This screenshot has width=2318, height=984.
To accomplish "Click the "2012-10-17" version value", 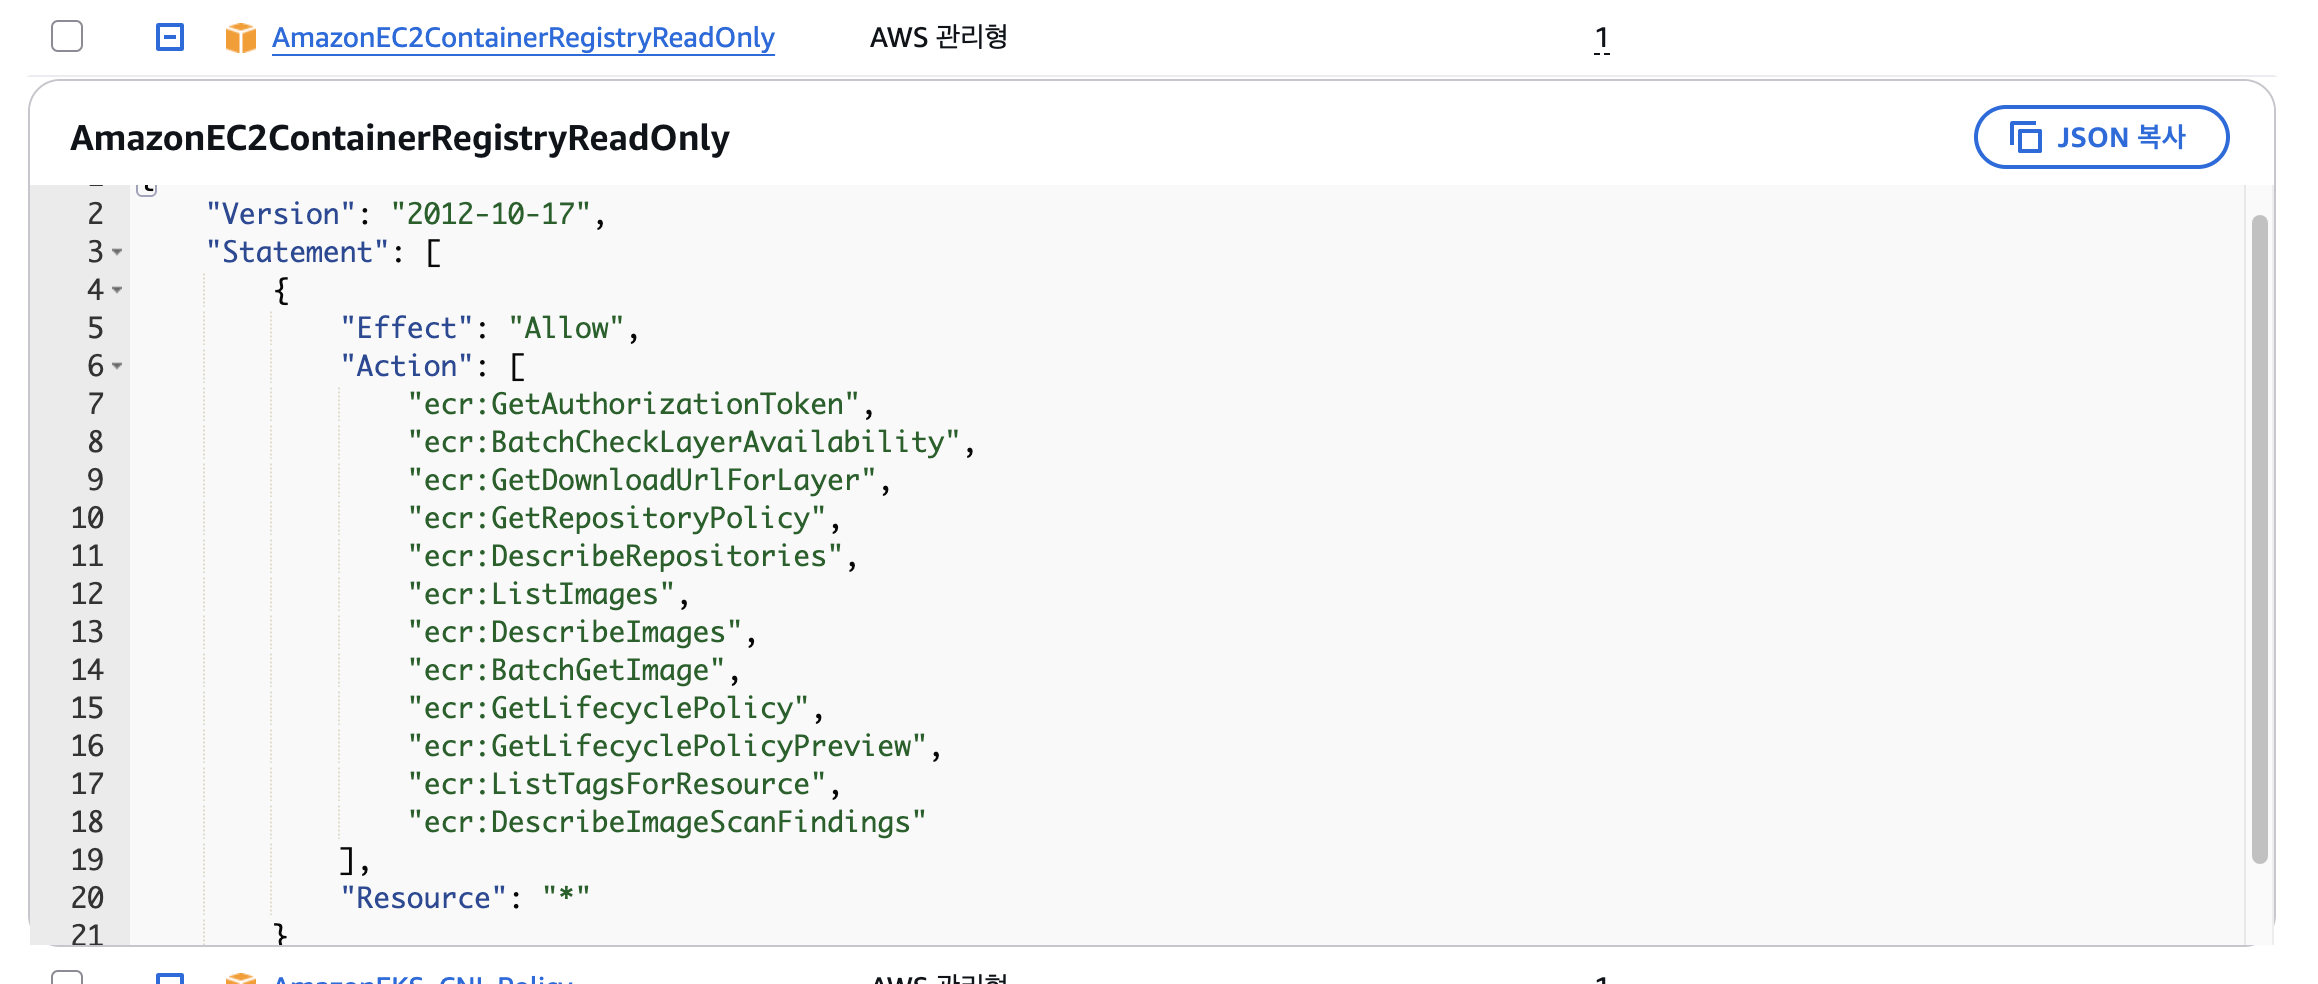I will pyautogui.click(x=490, y=214).
